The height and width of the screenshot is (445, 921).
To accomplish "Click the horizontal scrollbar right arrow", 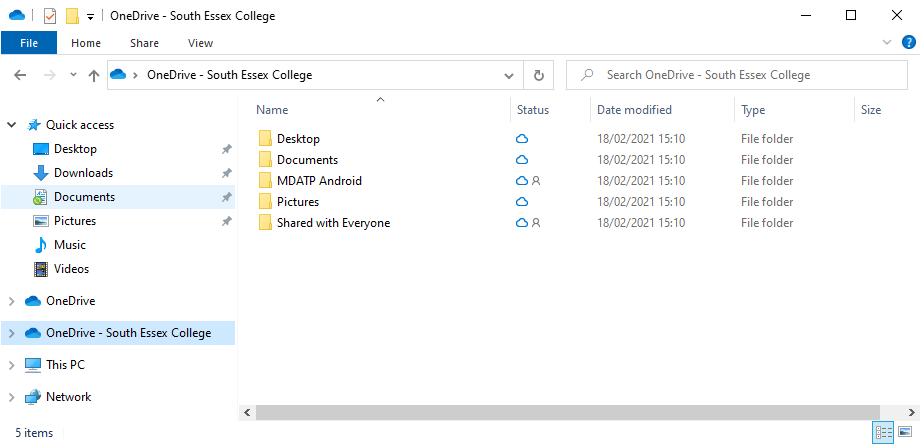I will coord(911,413).
